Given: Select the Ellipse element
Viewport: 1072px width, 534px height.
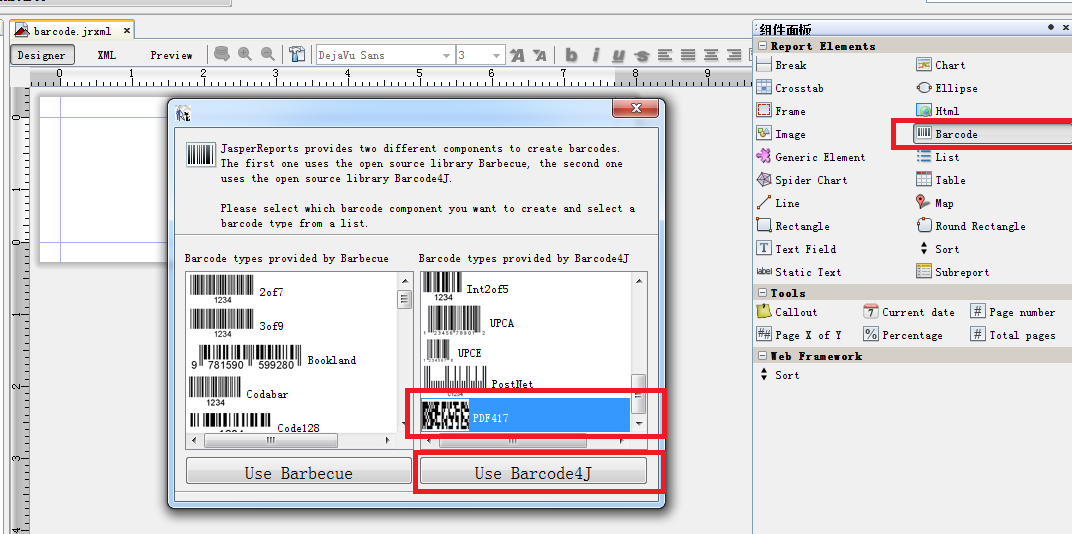Looking at the screenshot, I should [x=947, y=88].
